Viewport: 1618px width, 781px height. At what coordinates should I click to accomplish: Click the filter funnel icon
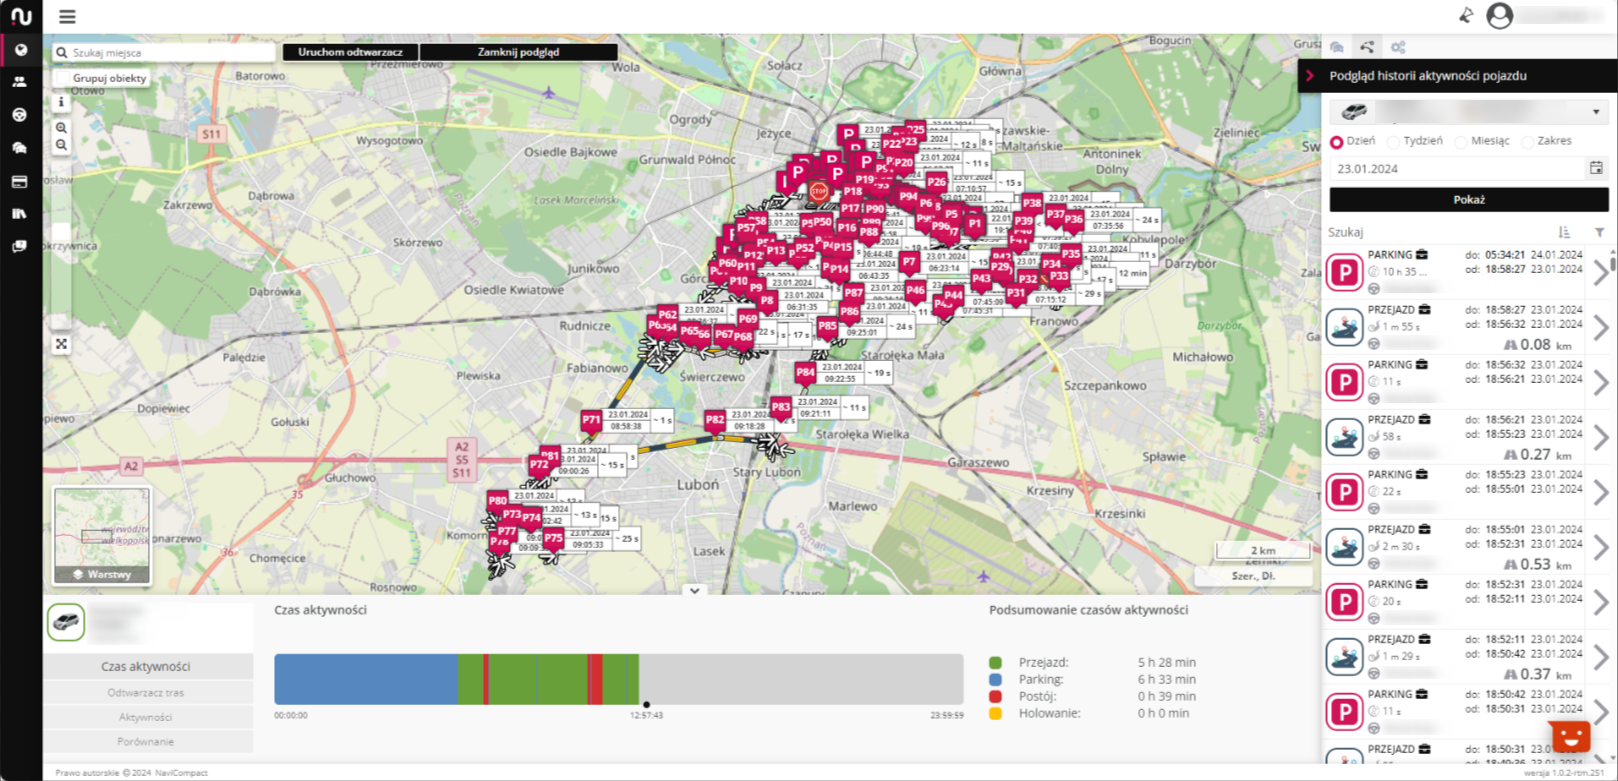[1599, 232]
